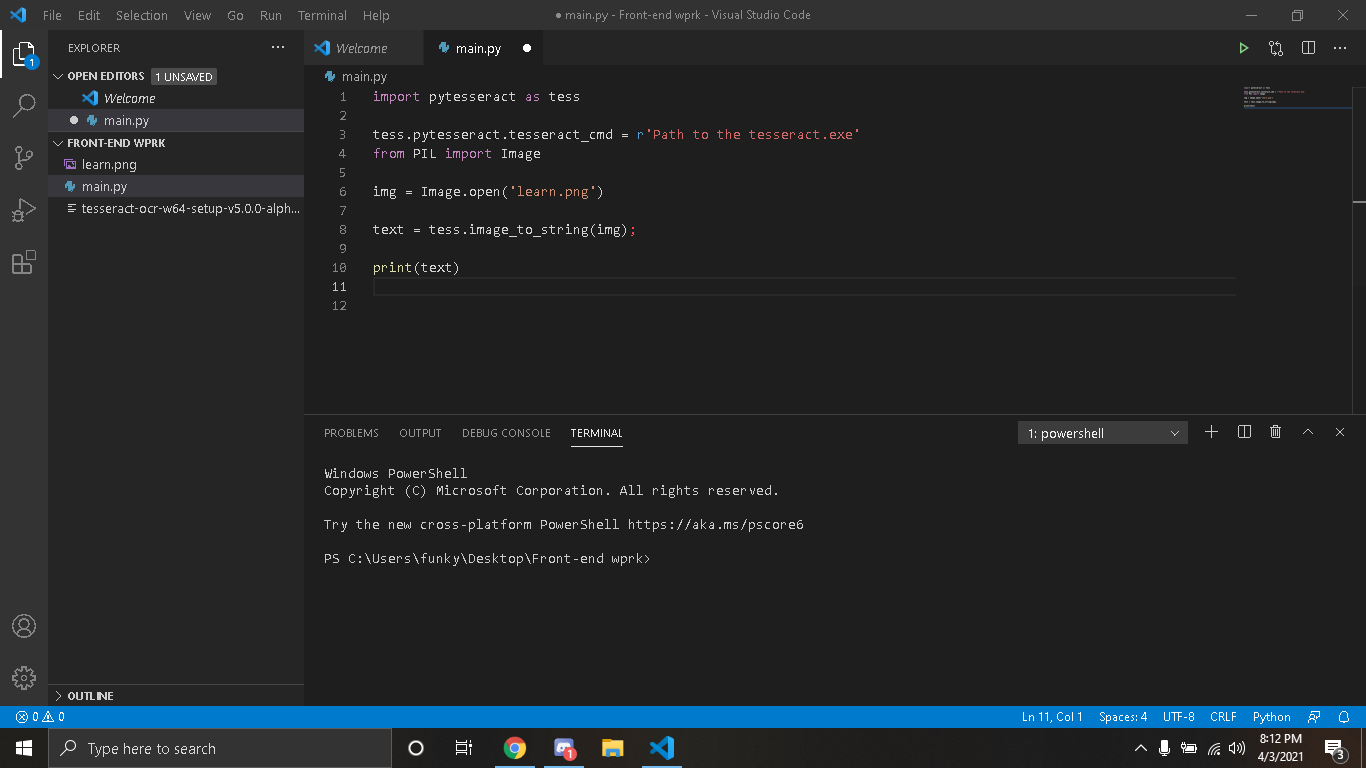Maximize the terminal panel with chevron up
Viewport: 1366px width, 768px height.
[1307, 432]
